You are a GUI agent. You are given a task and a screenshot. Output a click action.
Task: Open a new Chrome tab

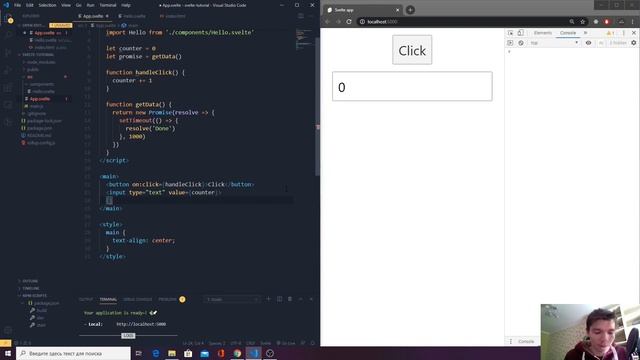click(410, 10)
